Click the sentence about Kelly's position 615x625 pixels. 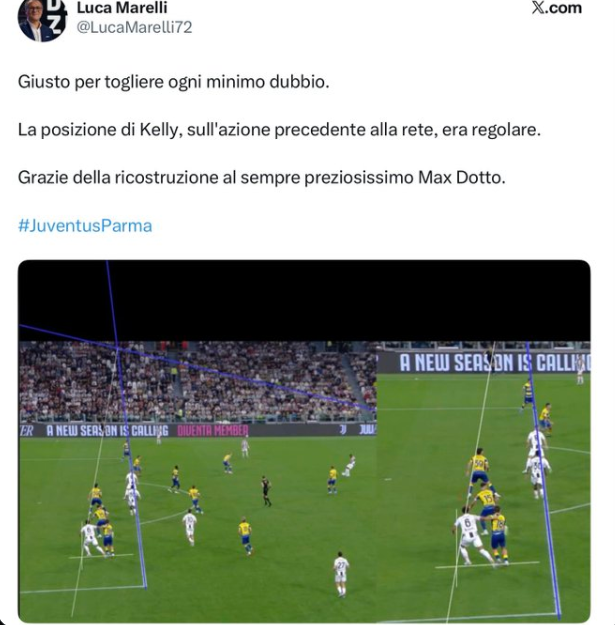click(279, 130)
